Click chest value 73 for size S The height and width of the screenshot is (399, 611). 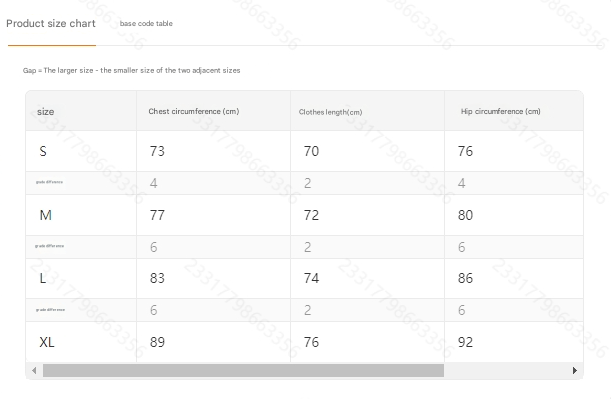click(x=157, y=151)
